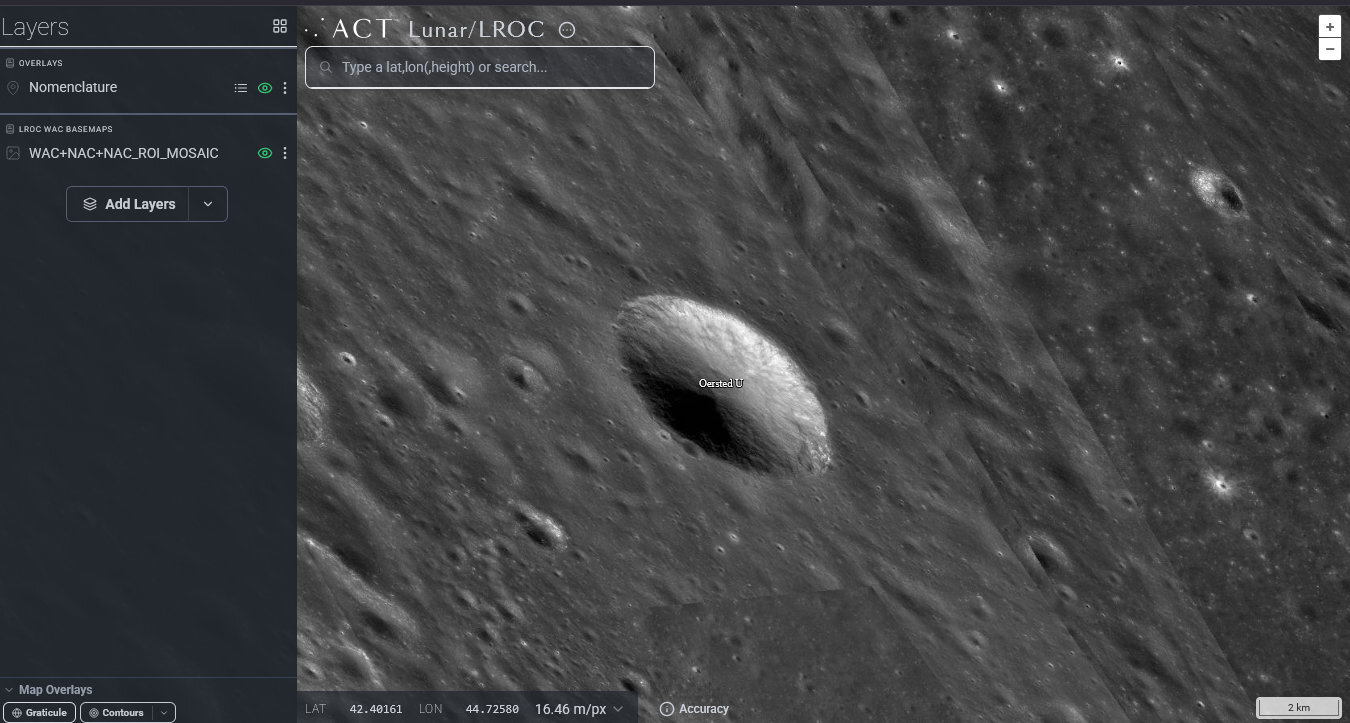Click the Nomenclature layer name
1350x723 pixels.
73,87
